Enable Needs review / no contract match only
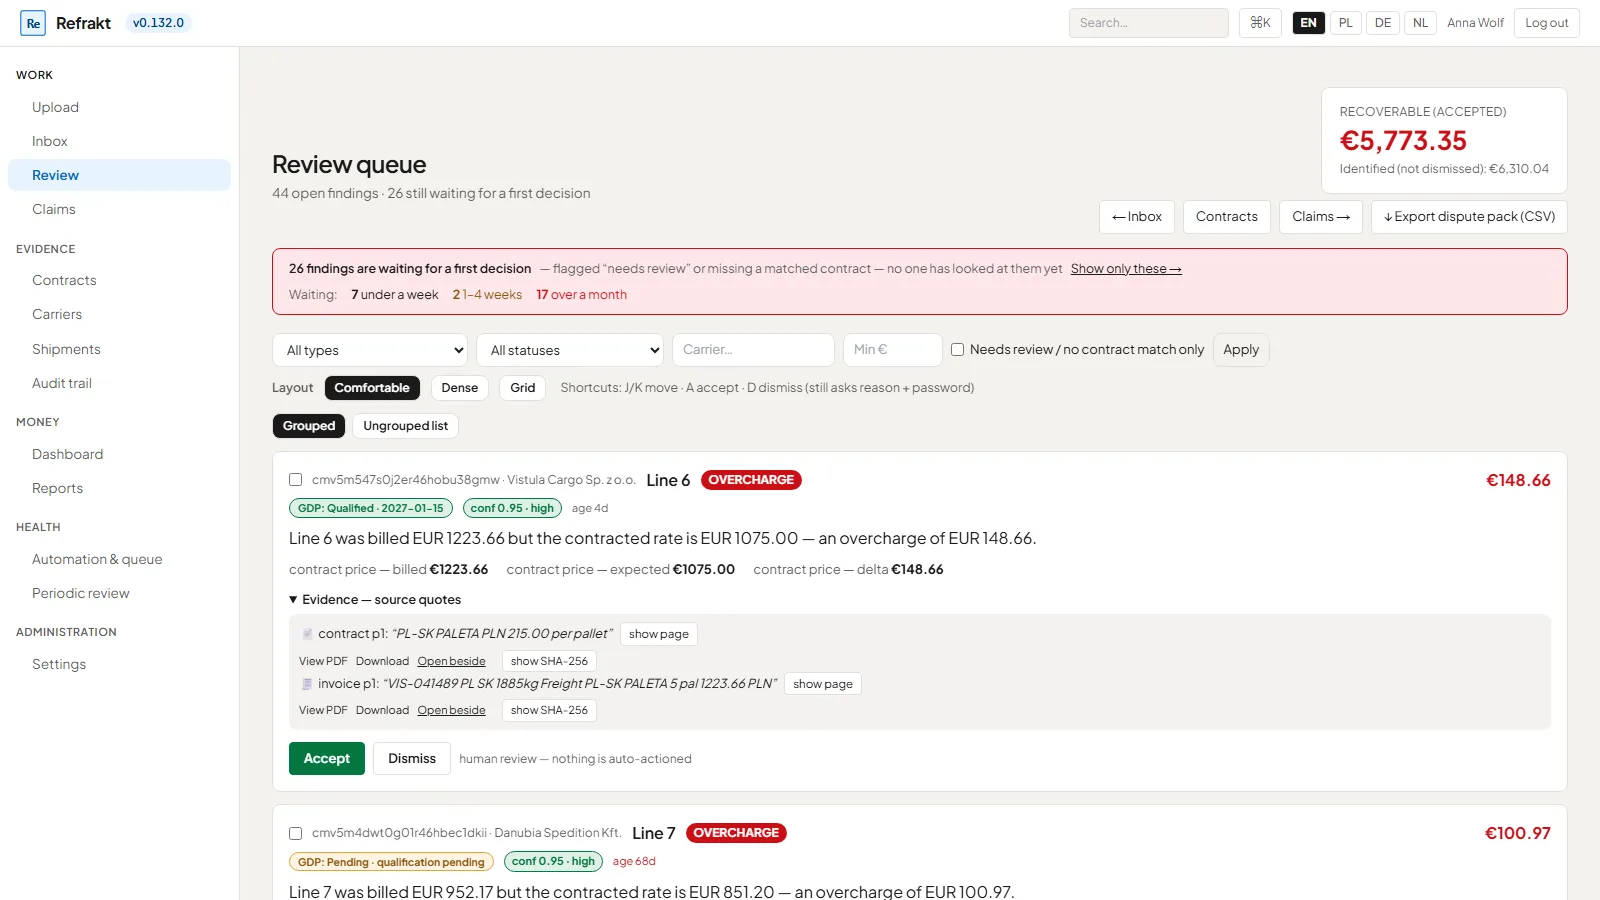Viewport: 1600px width, 900px height. 957,350
